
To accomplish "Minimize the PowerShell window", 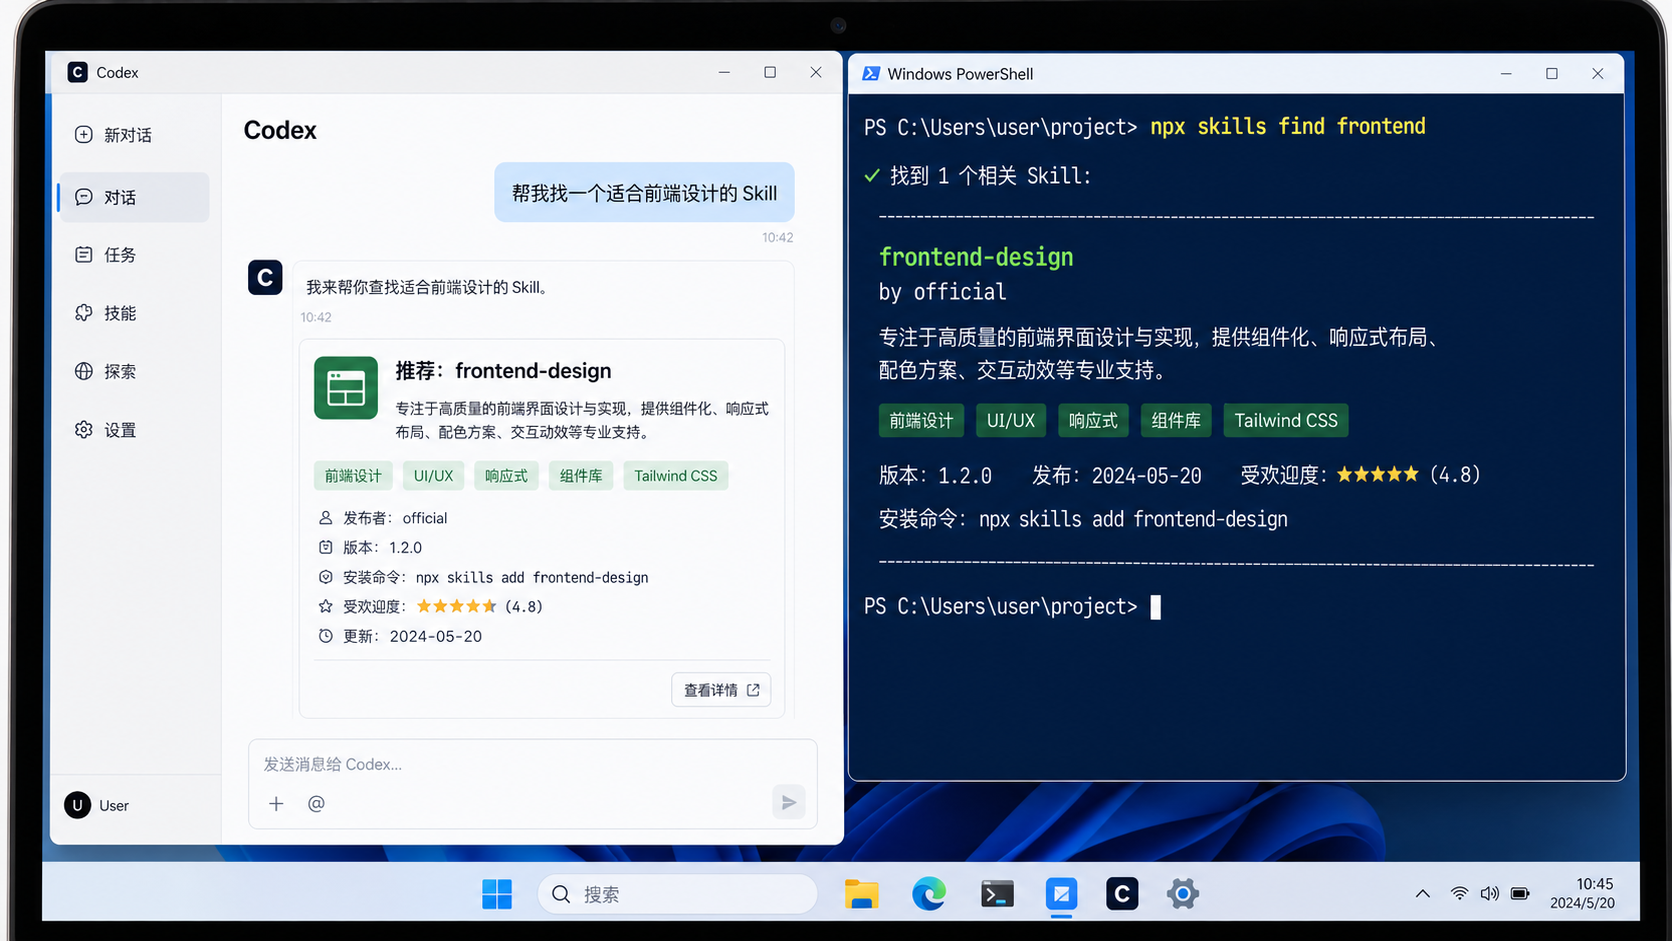I will [x=1506, y=74].
